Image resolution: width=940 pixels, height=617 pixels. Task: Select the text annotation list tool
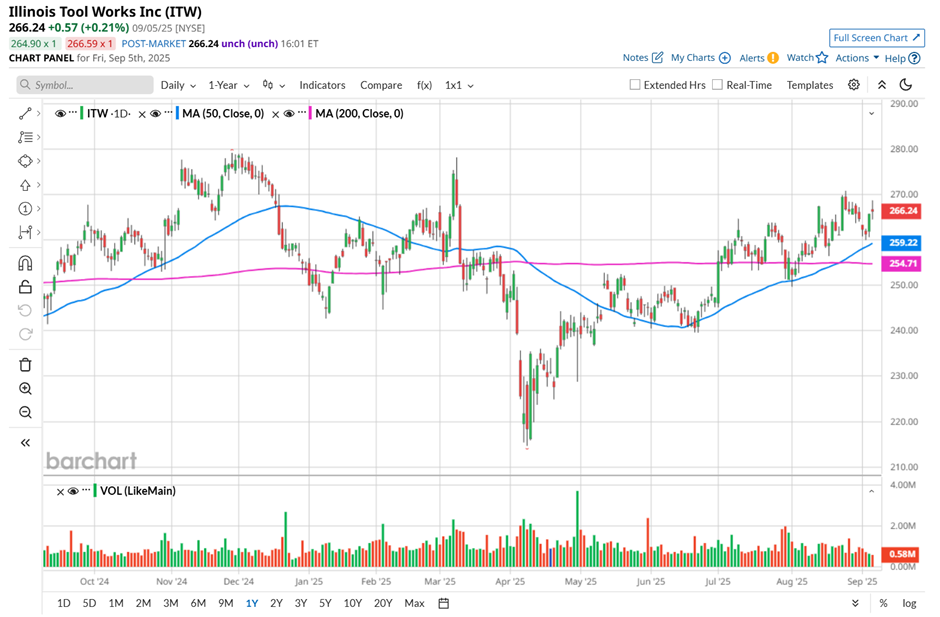pos(25,137)
